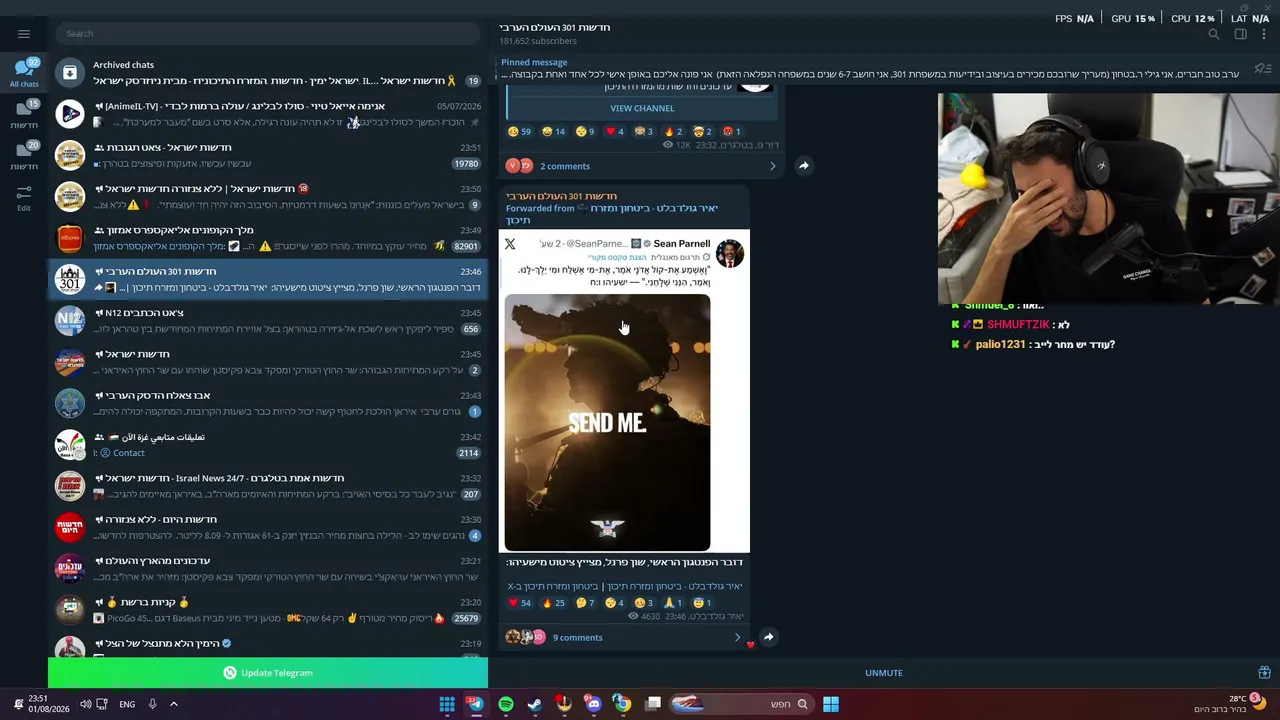Click the Update Telegram button
The height and width of the screenshot is (720, 1280).
(268, 673)
